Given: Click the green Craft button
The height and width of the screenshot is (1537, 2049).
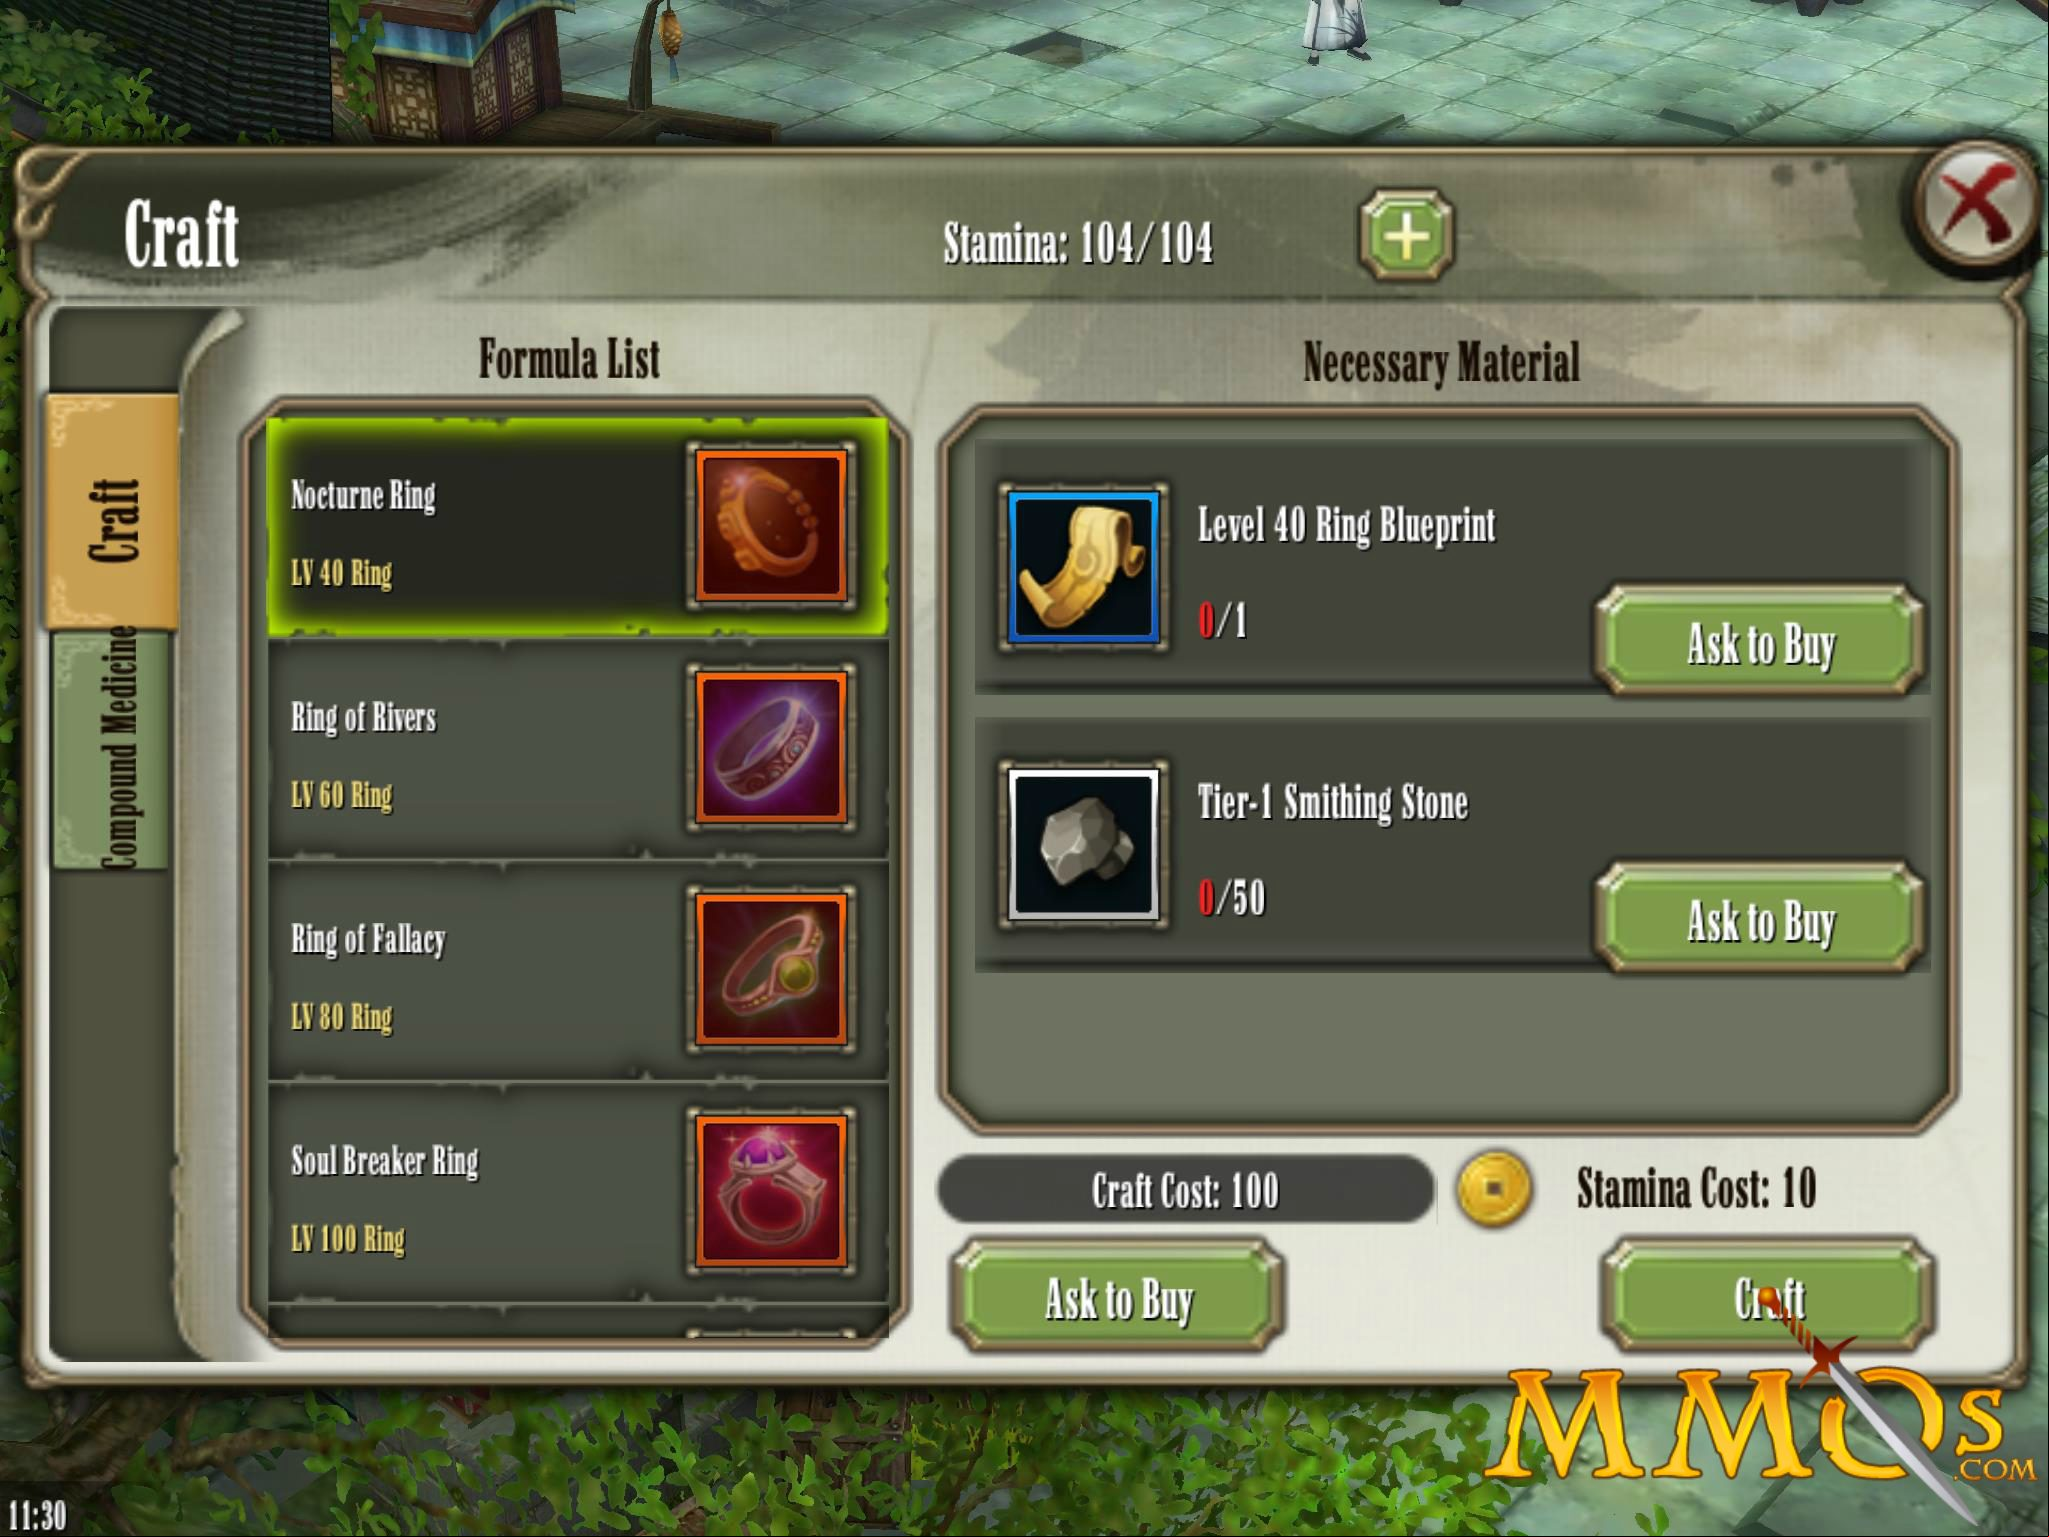Looking at the screenshot, I should click(1768, 1297).
